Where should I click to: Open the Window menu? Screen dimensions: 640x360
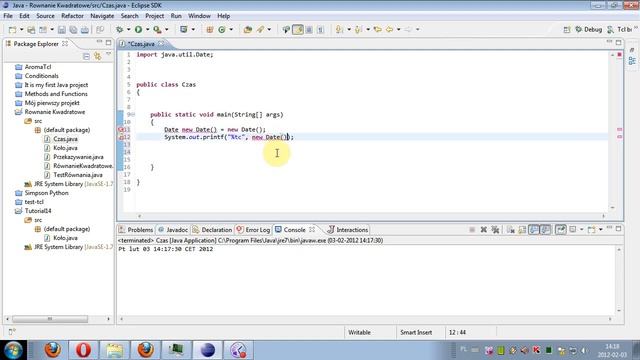199,16
